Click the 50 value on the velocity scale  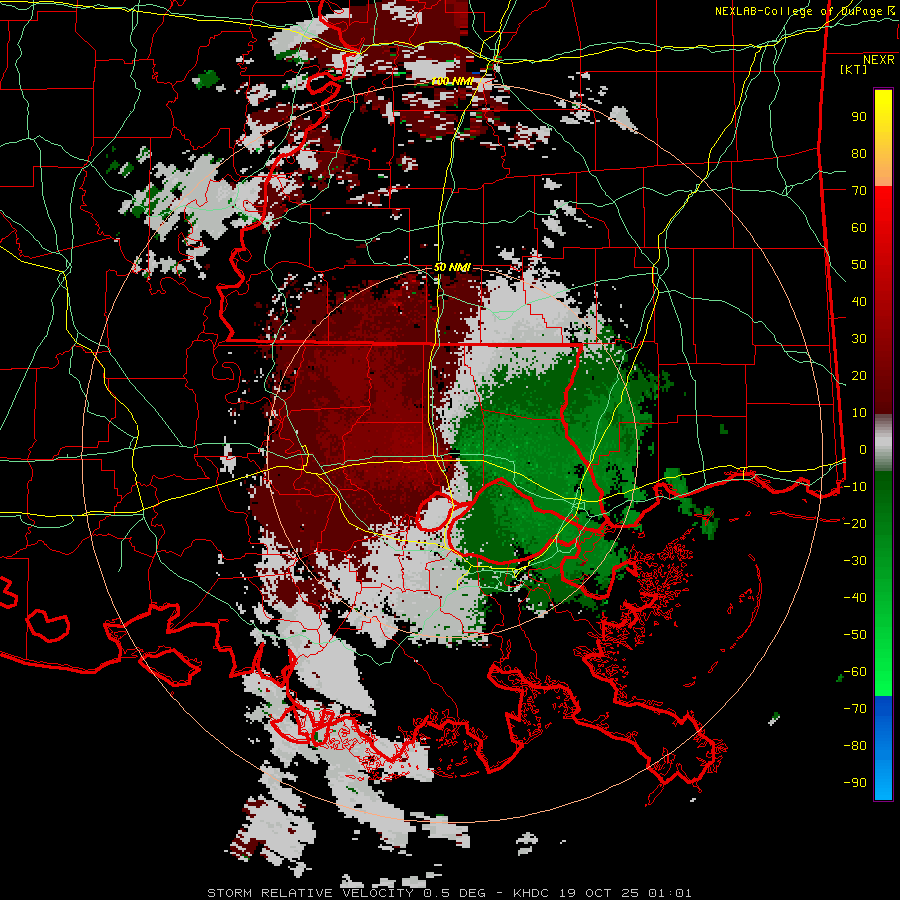pyautogui.click(x=859, y=265)
